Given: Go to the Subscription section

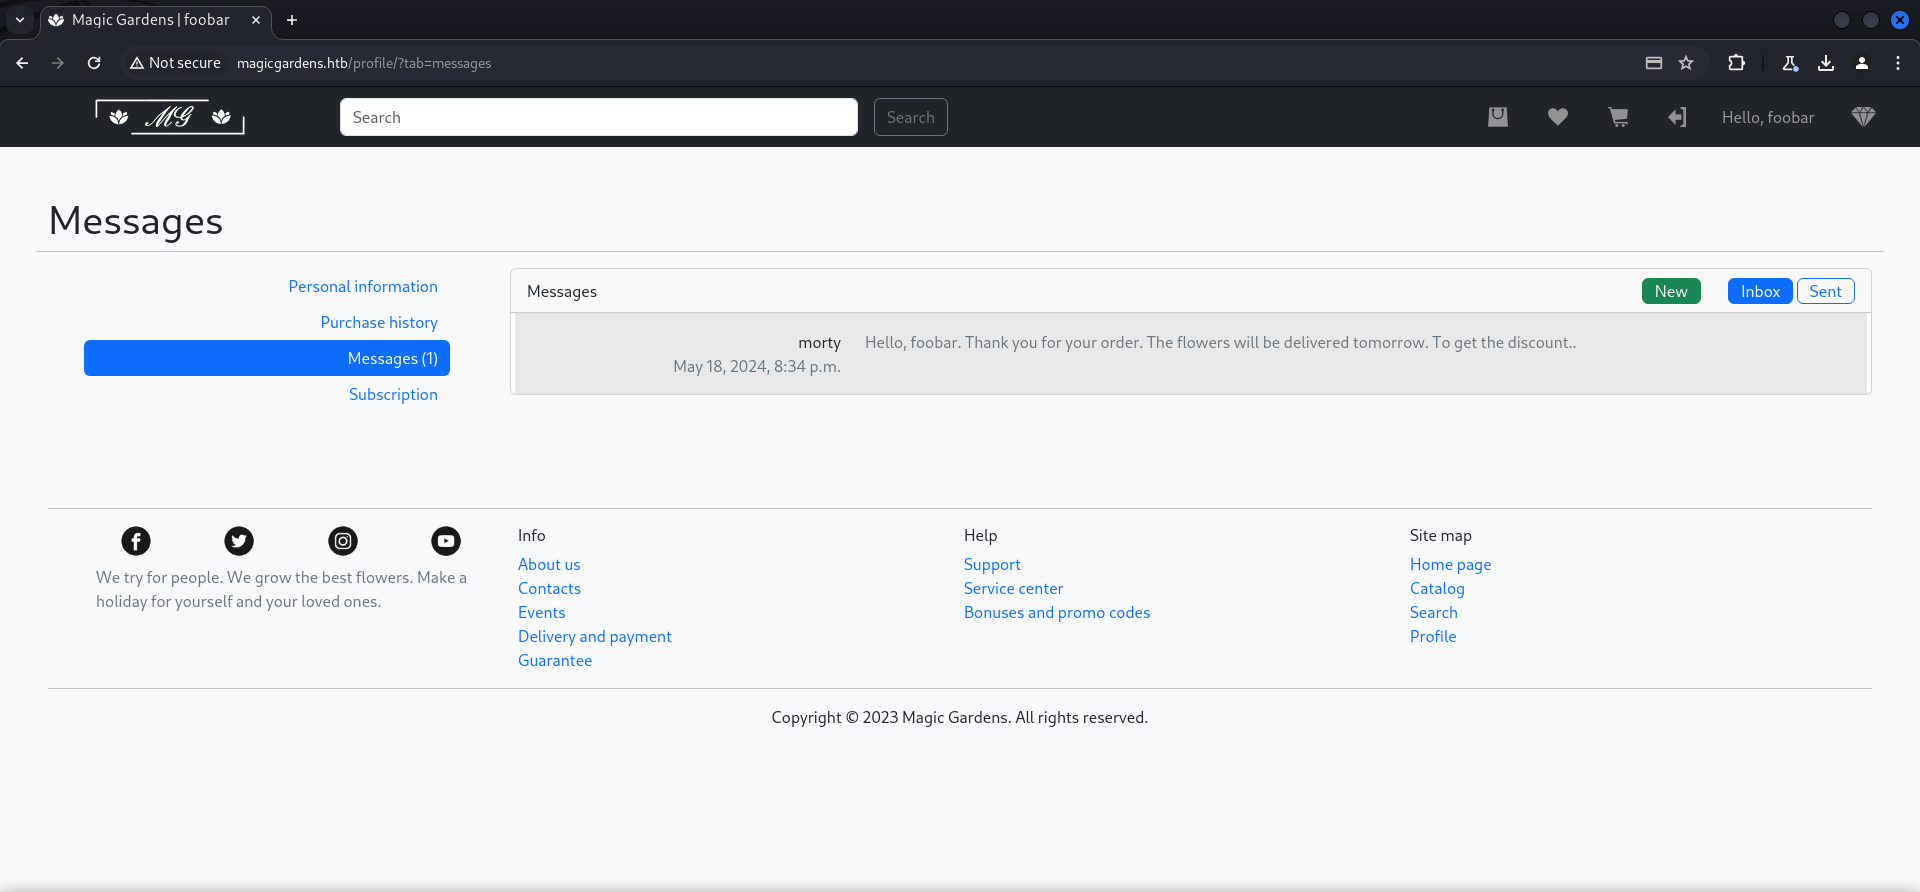Looking at the screenshot, I should click(393, 394).
